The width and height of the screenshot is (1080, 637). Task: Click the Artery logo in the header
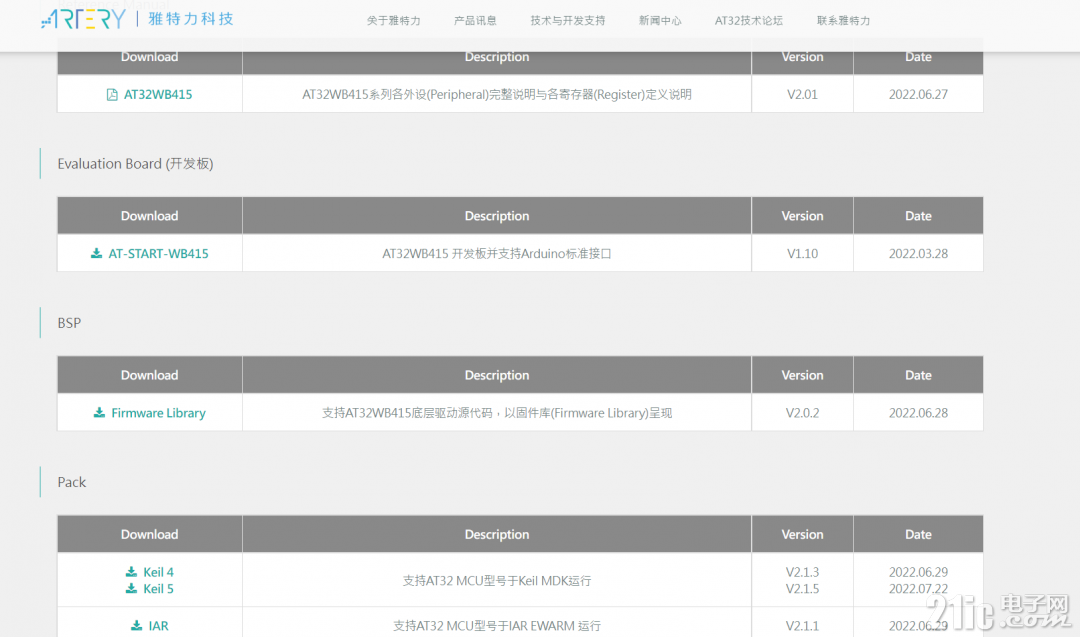(83, 19)
